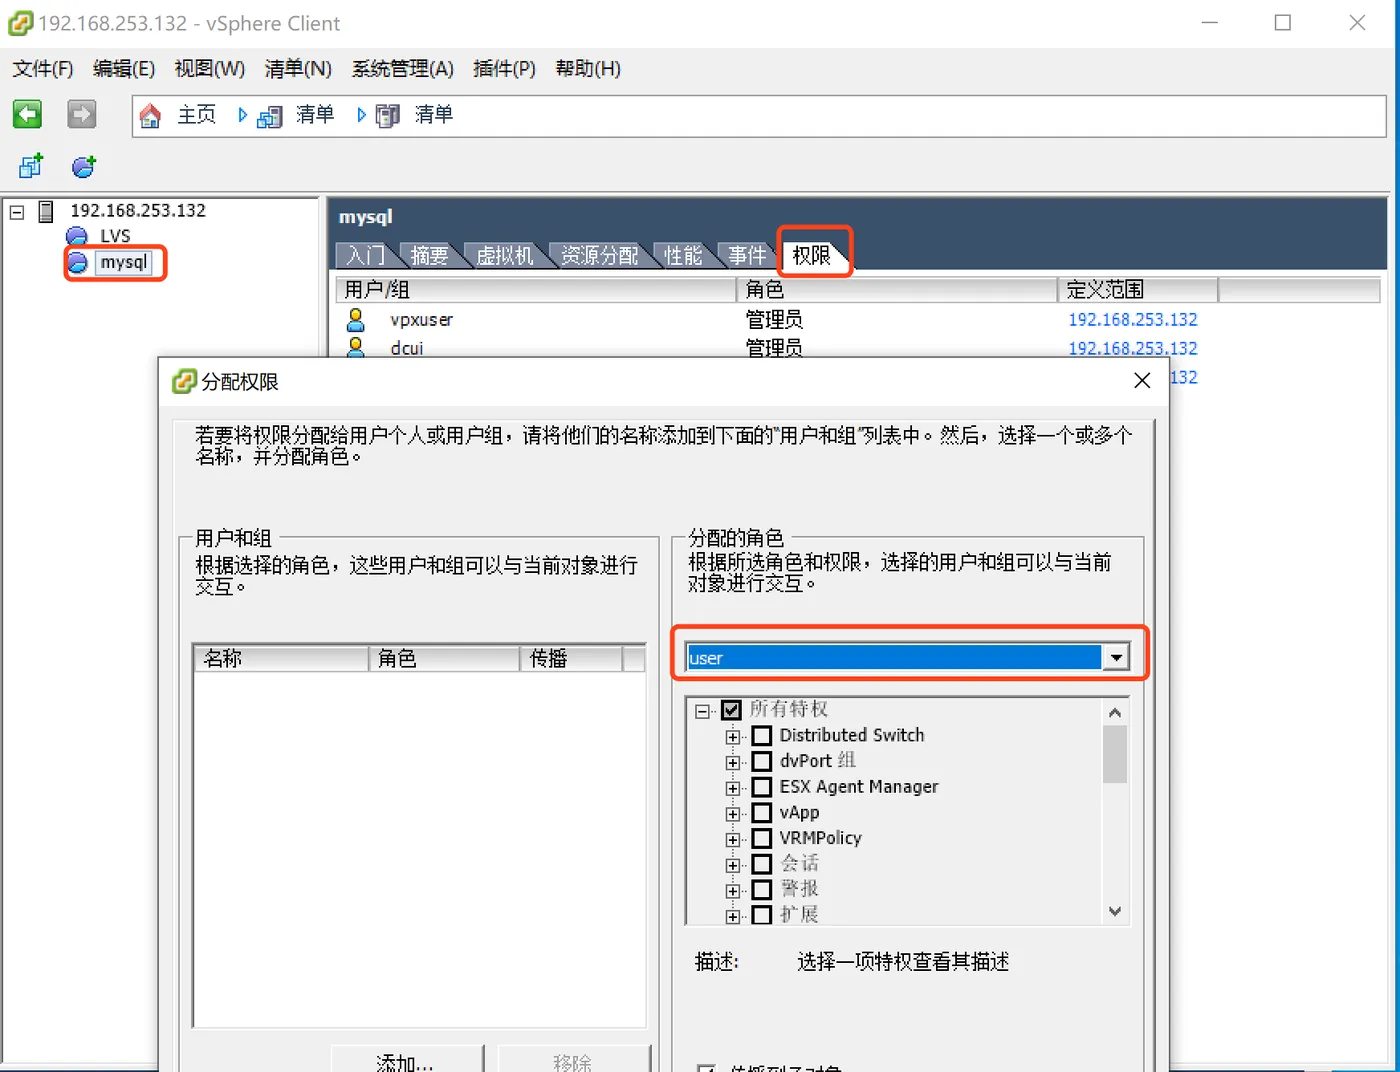Check the 会话 privilege checkbox
Image resolution: width=1400 pixels, height=1072 pixels.
click(x=762, y=864)
